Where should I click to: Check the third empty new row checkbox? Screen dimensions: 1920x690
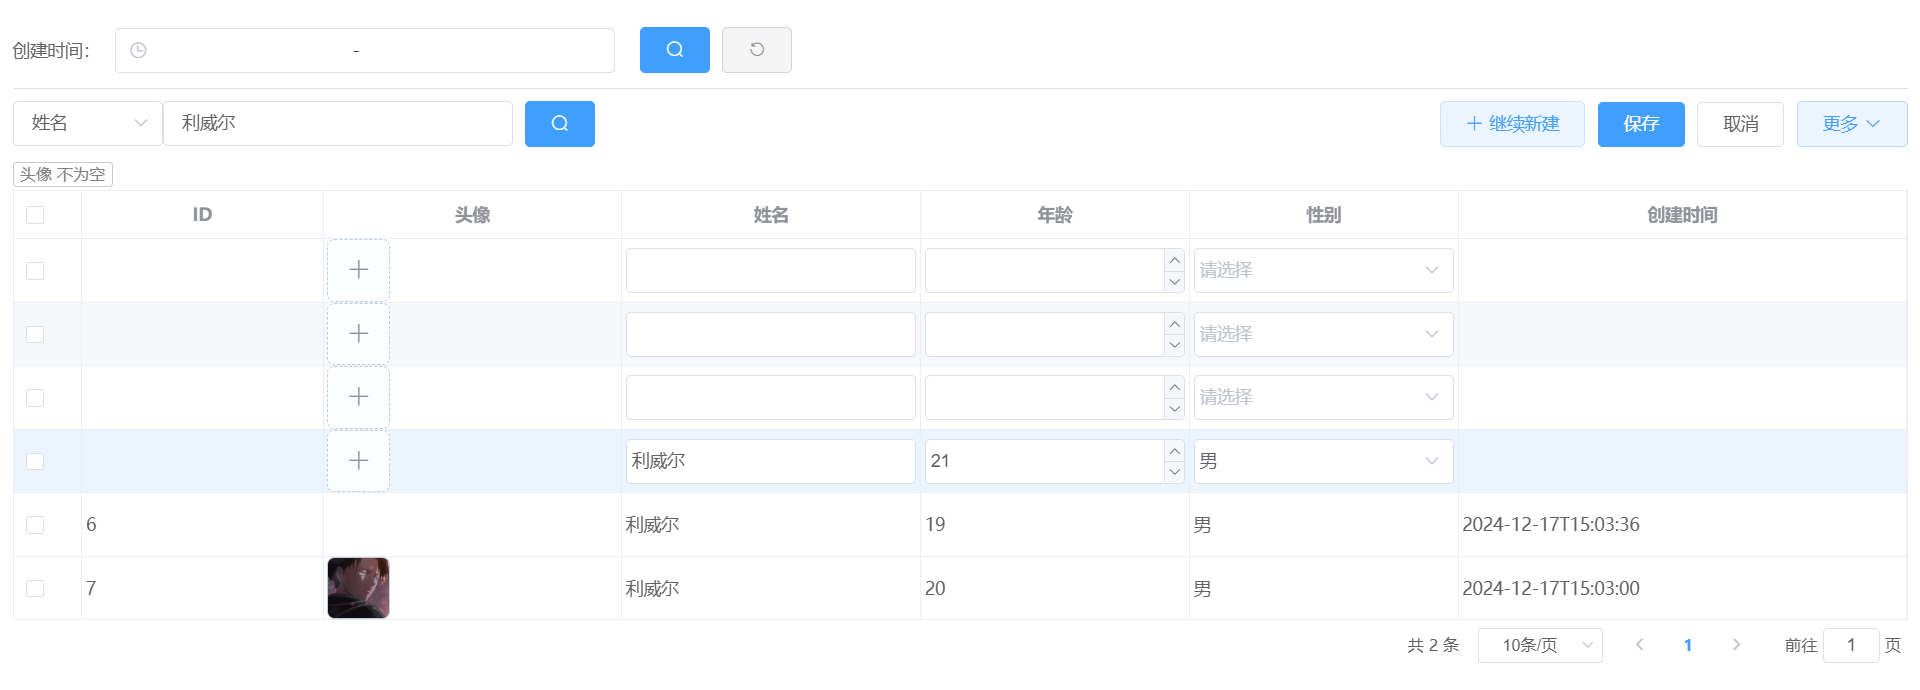[35, 398]
